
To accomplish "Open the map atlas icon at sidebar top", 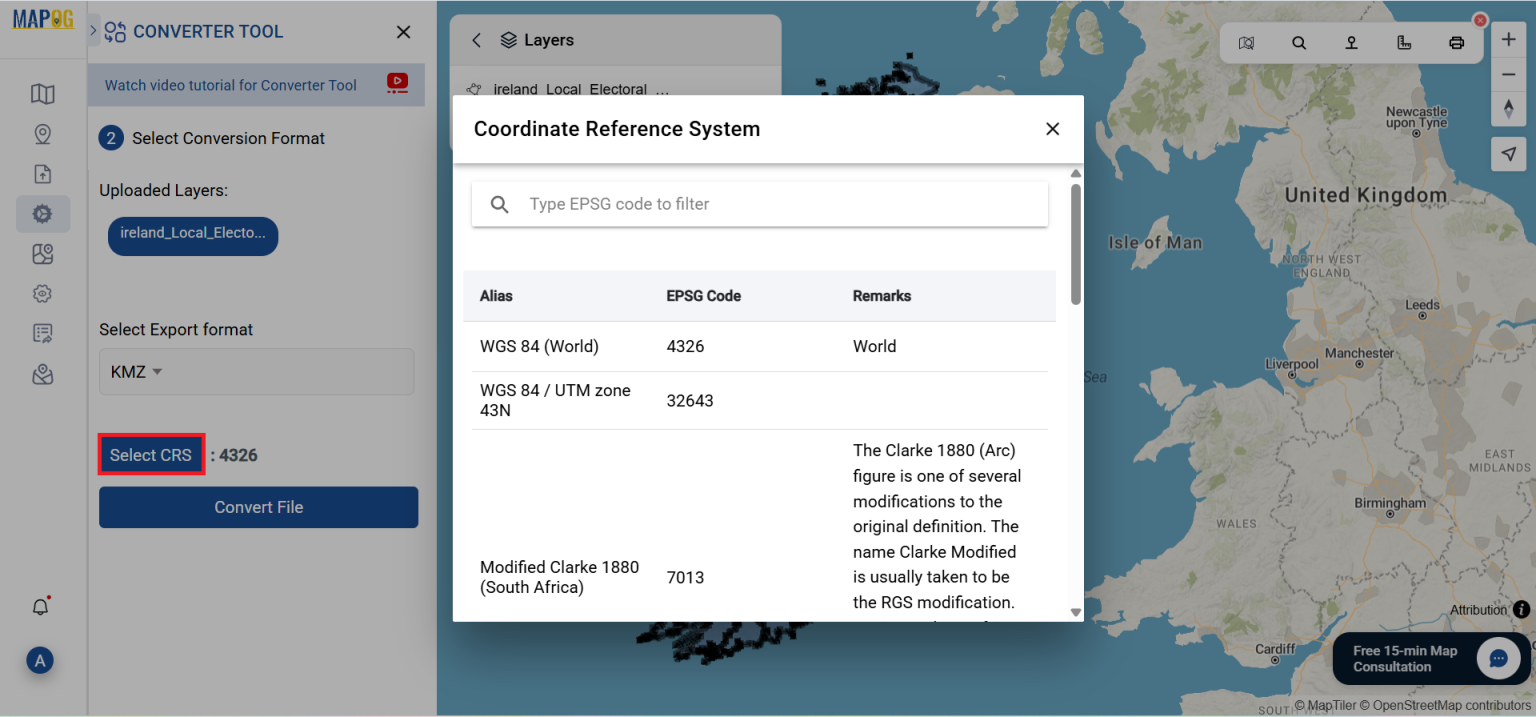I will (43, 93).
